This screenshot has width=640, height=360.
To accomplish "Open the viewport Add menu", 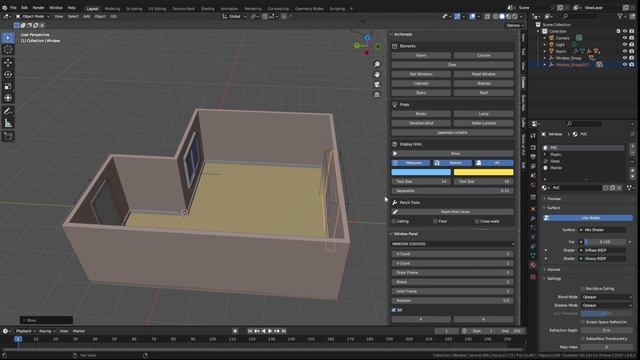I will coord(87,16).
